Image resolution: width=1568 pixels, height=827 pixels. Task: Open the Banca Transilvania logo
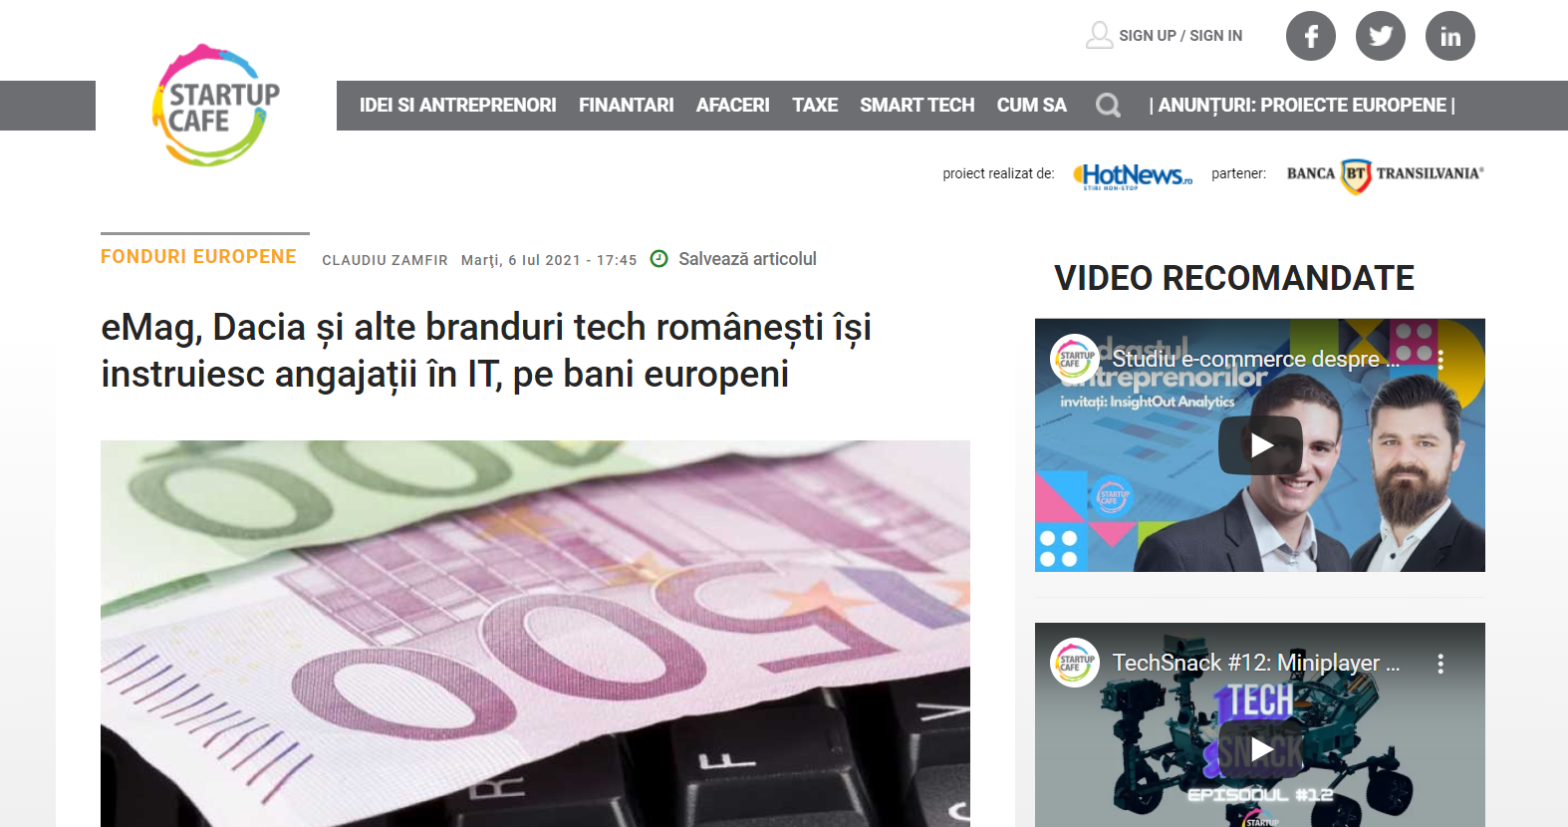click(x=1385, y=174)
